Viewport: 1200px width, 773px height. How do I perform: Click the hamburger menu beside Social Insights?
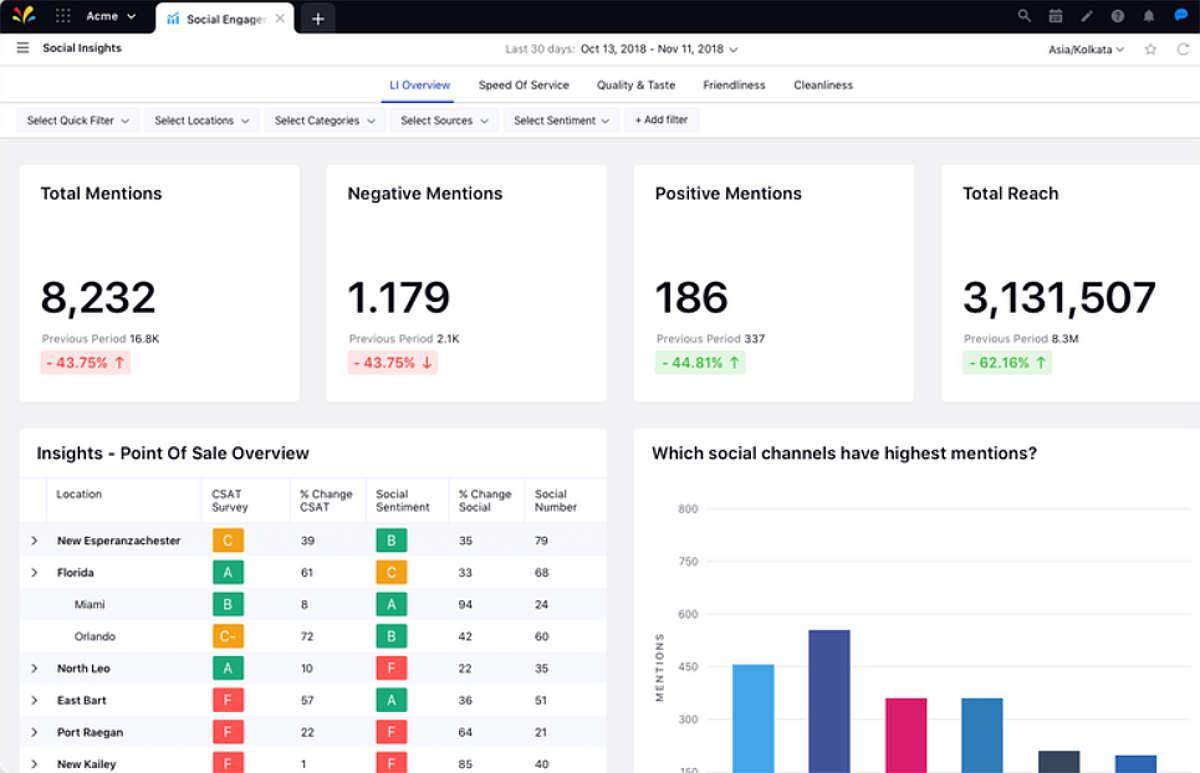tap(22, 47)
